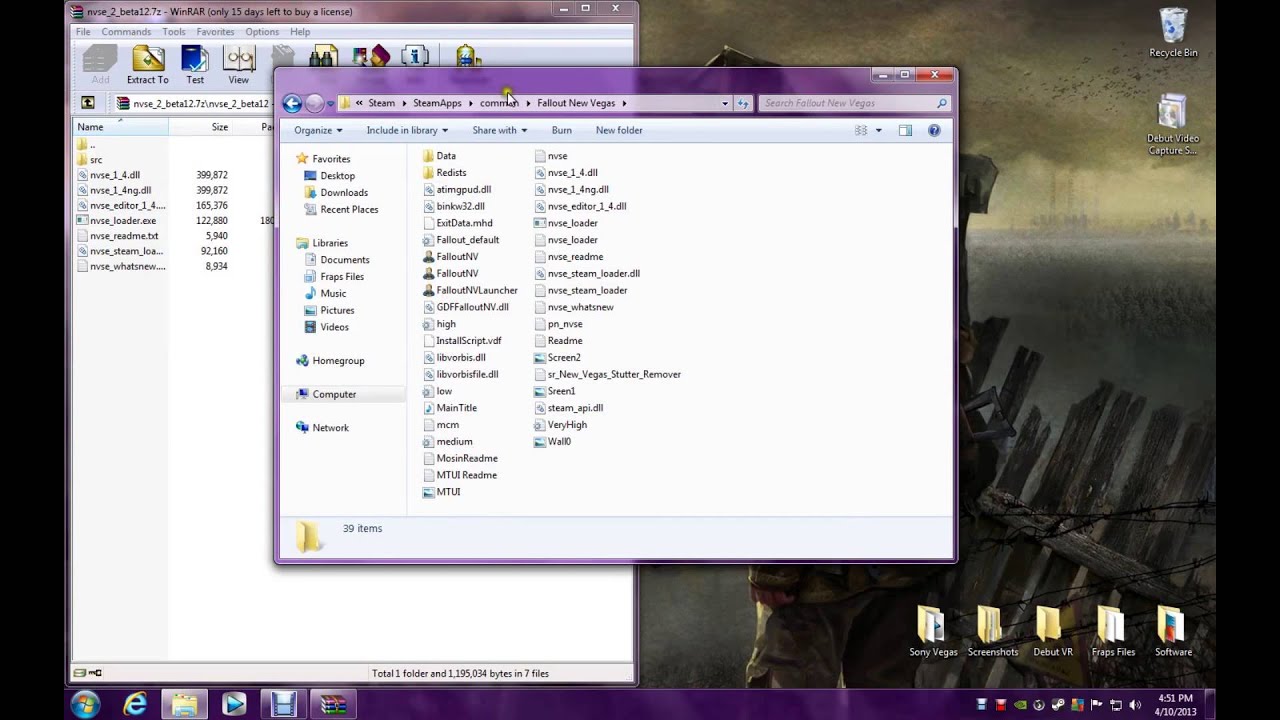1280x720 pixels.
Task: Select Recent Places in sidebar
Action: tap(341, 210)
